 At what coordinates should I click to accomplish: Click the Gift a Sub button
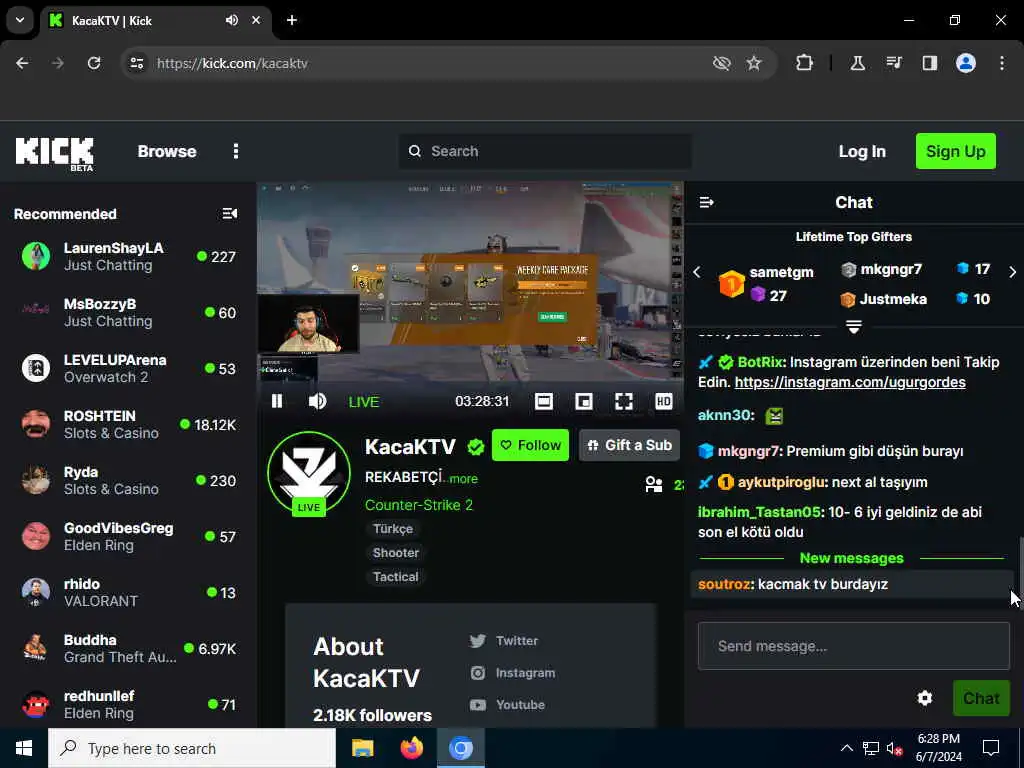pyautogui.click(x=630, y=445)
